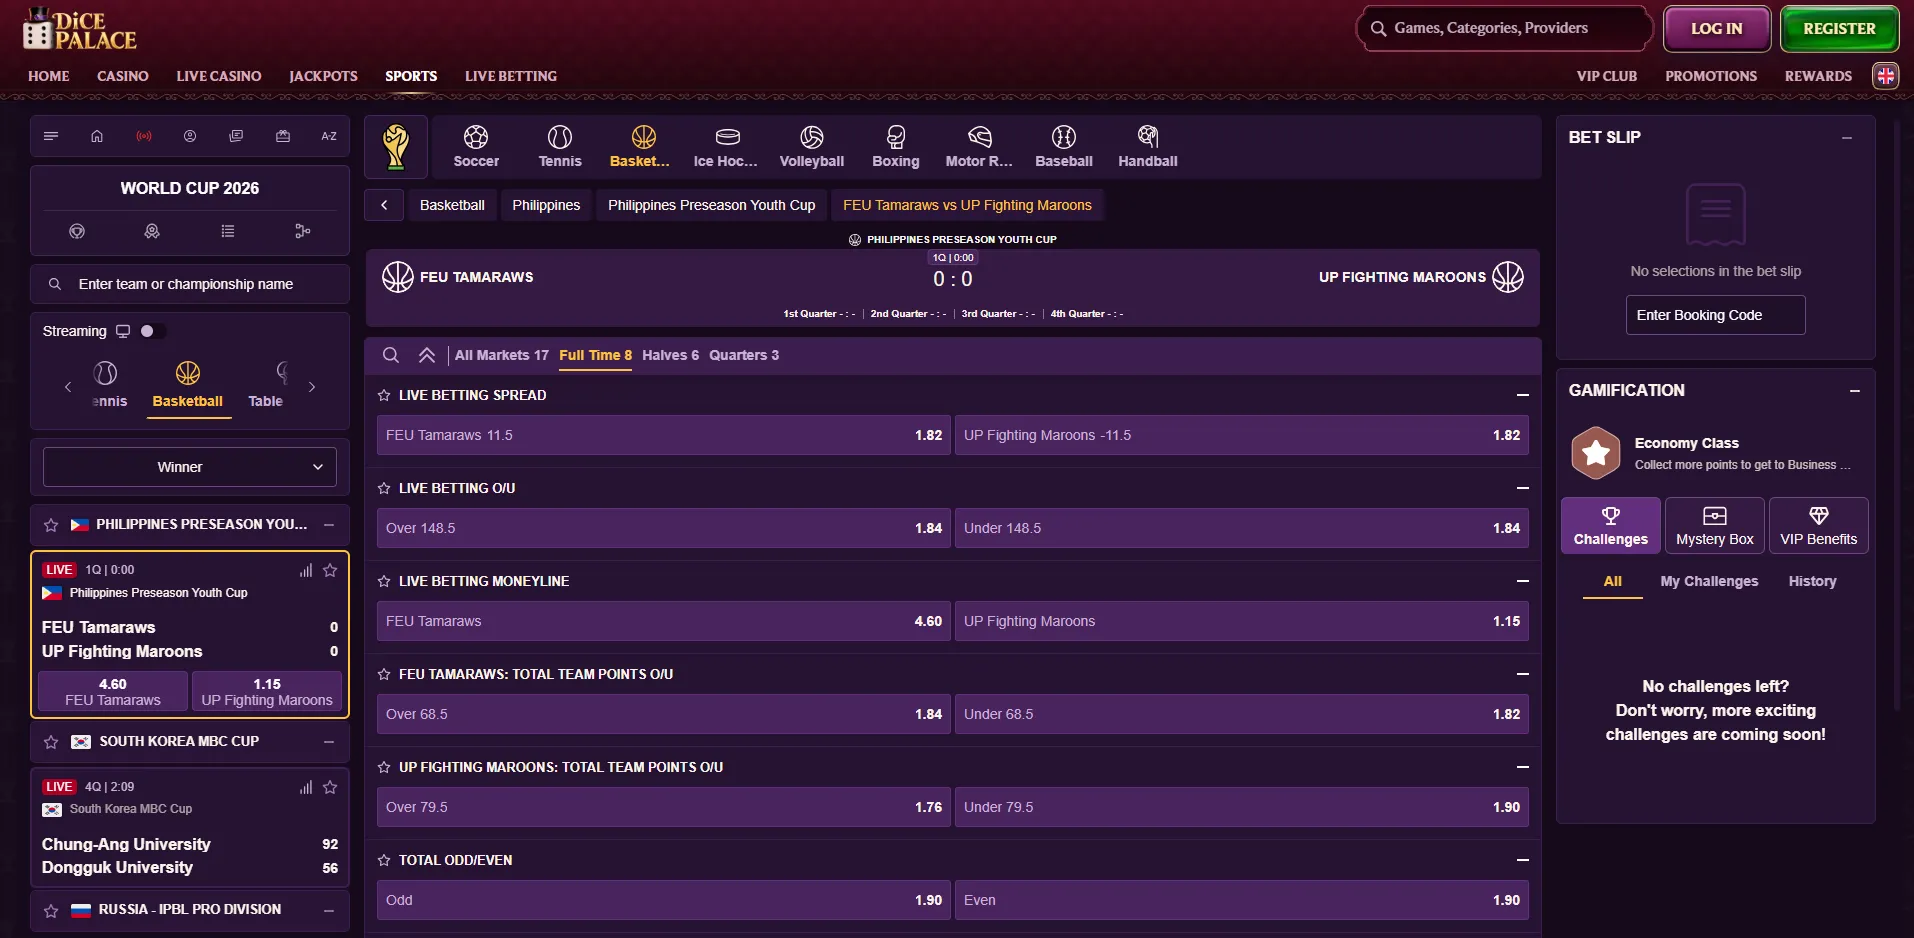Collapse the Live Betting Spread market
The width and height of the screenshot is (1914, 938).
pyautogui.click(x=1522, y=395)
